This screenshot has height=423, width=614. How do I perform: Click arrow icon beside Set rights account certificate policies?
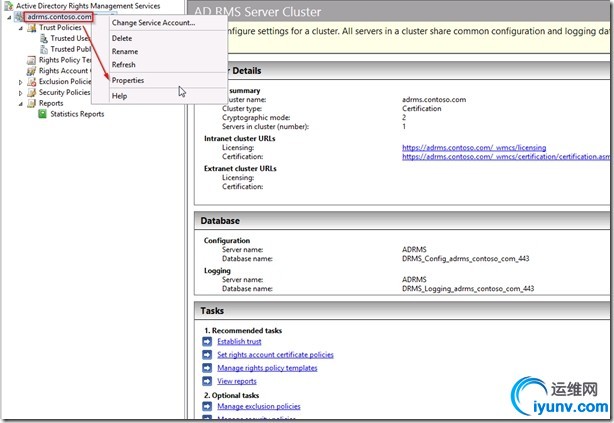(207, 355)
